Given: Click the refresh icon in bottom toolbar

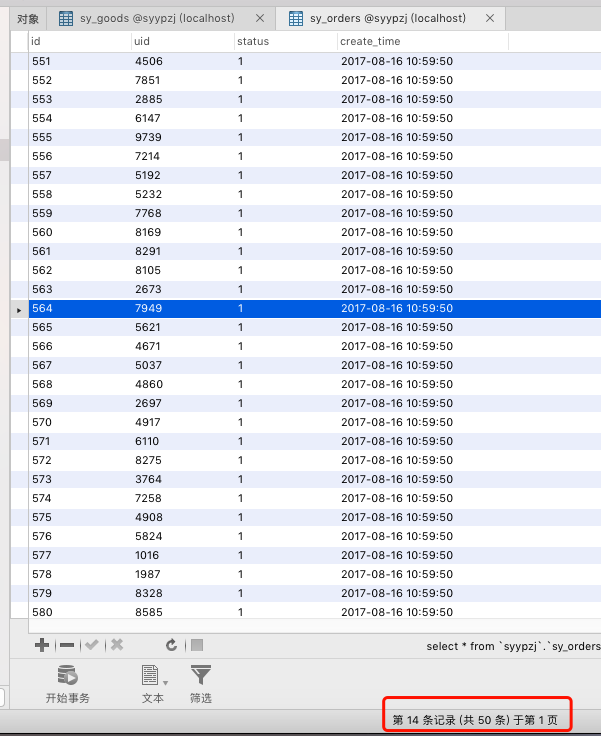Looking at the screenshot, I should (x=171, y=646).
